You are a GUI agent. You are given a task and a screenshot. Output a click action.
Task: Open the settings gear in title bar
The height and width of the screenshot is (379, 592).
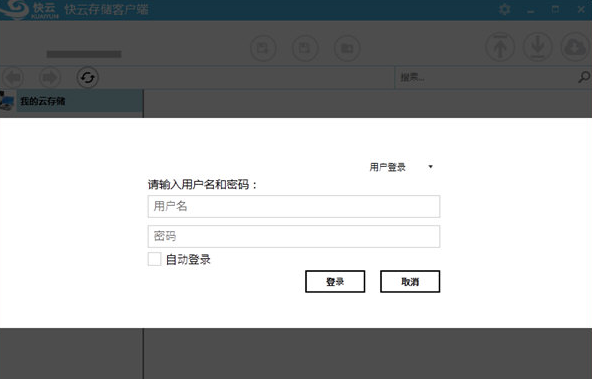504,9
